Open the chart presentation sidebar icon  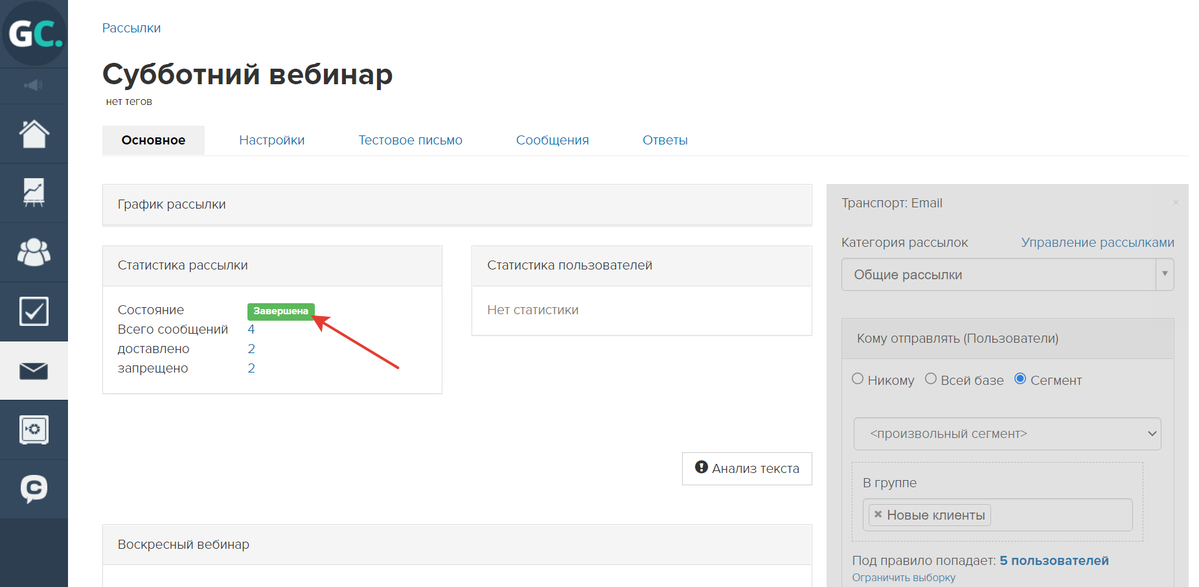34,192
